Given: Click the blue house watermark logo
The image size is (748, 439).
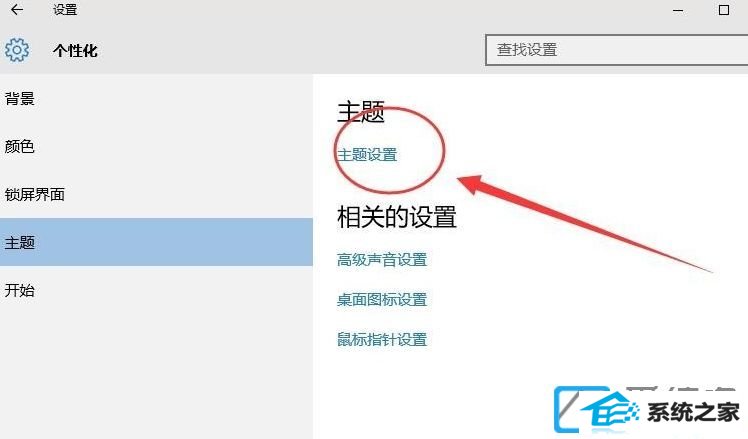Looking at the screenshot, I should point(610,410).
